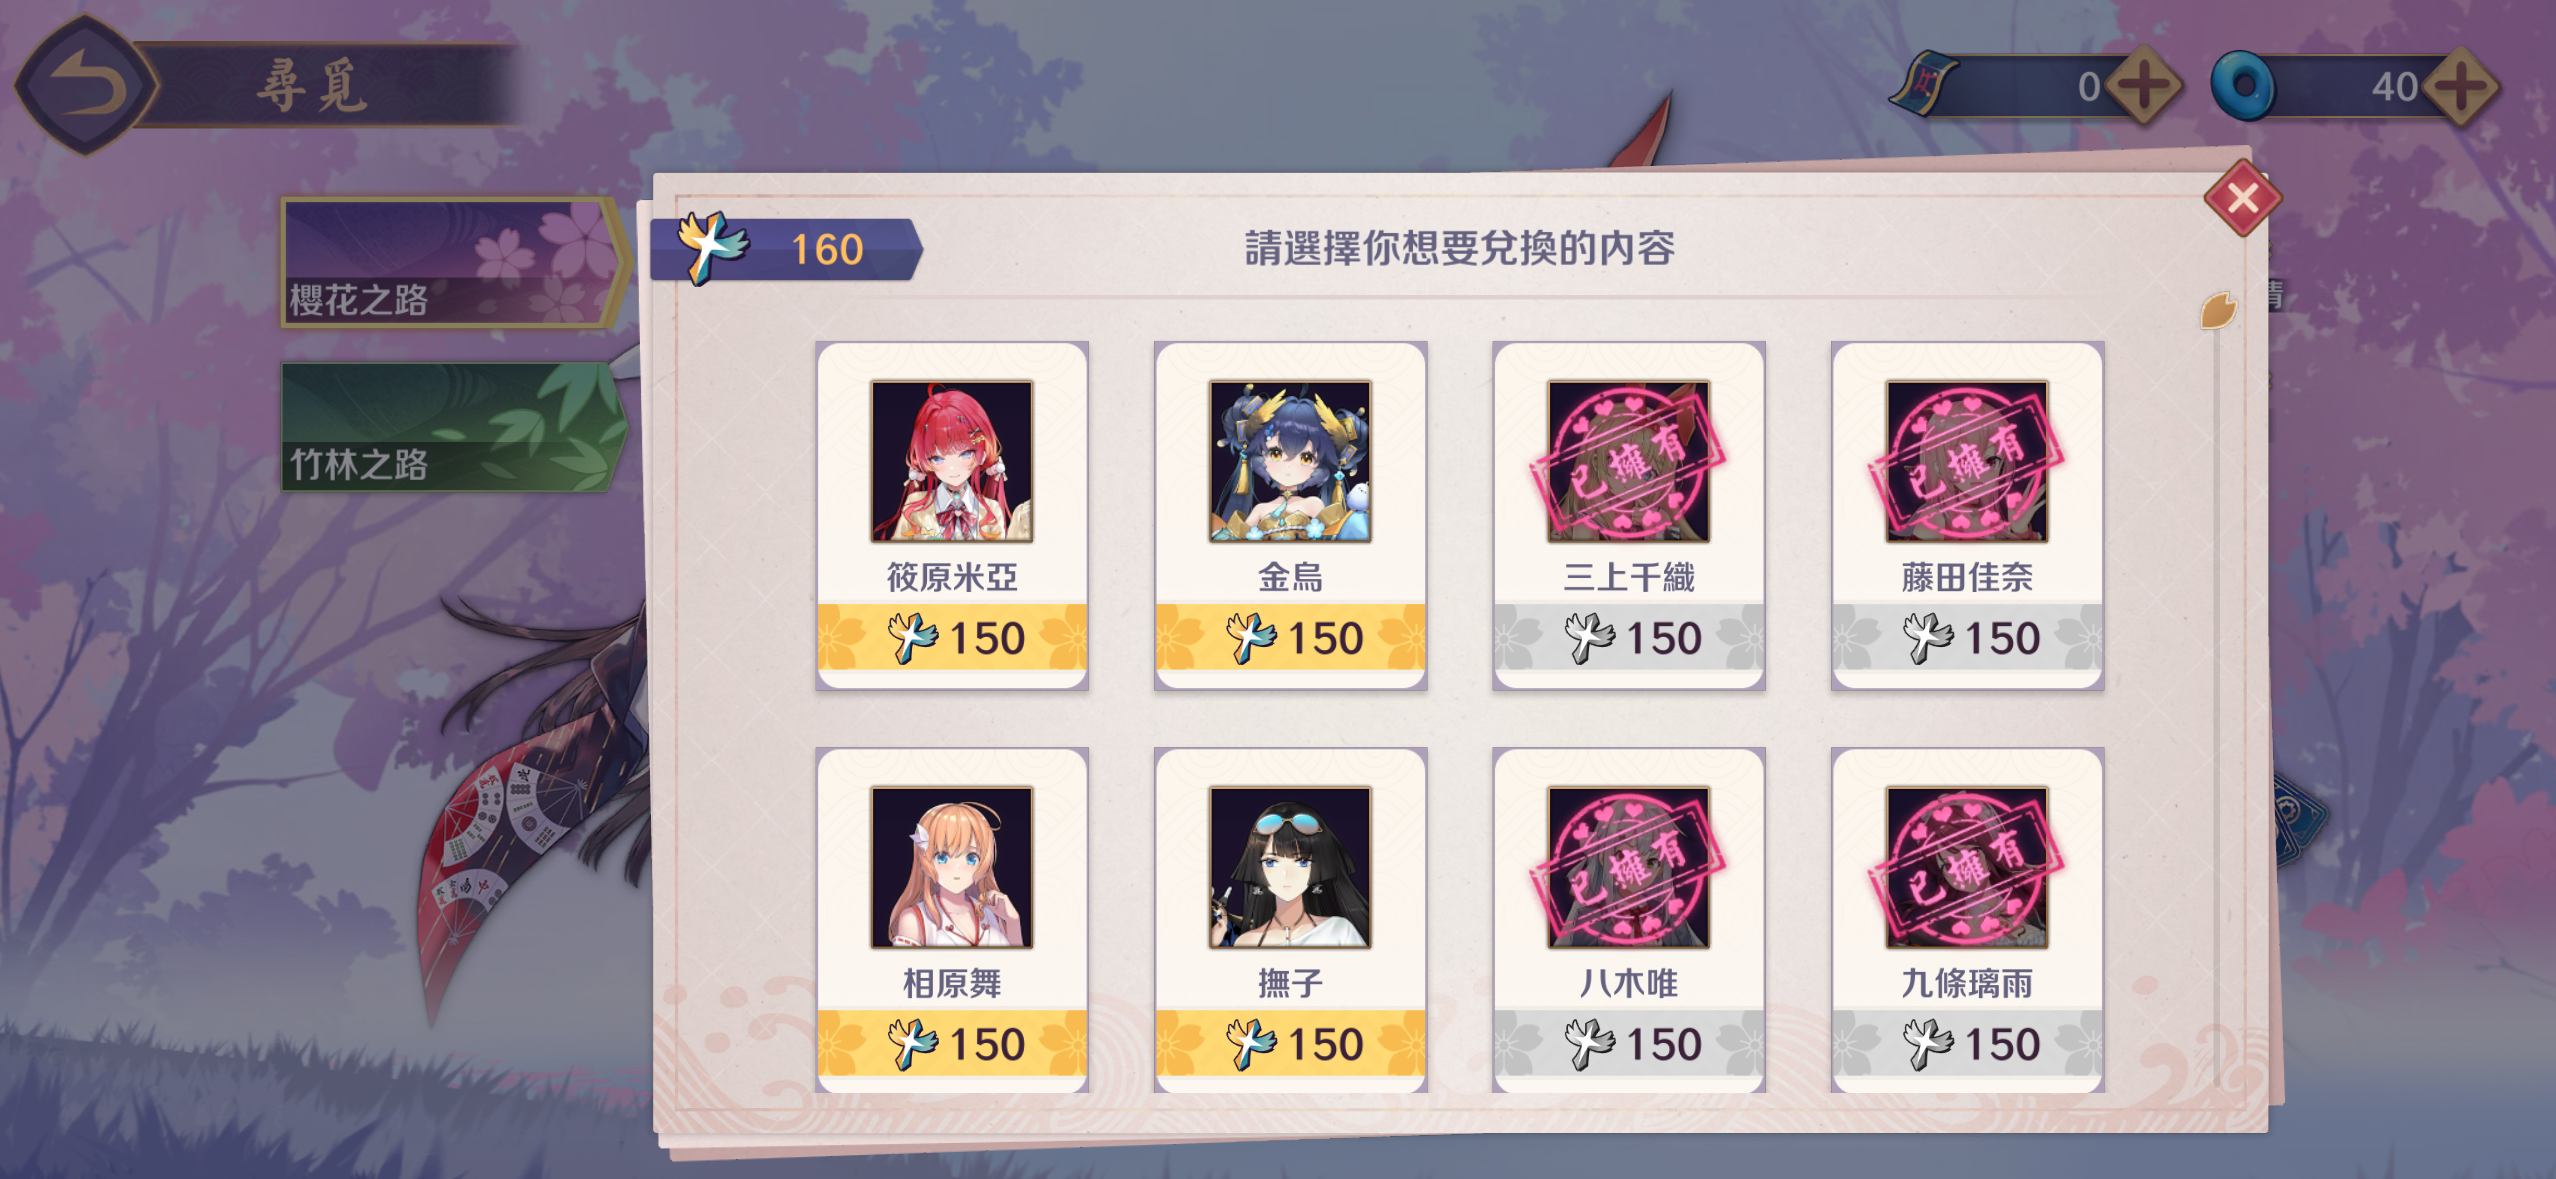Click the star token icon showing 160

pos(711,247)
